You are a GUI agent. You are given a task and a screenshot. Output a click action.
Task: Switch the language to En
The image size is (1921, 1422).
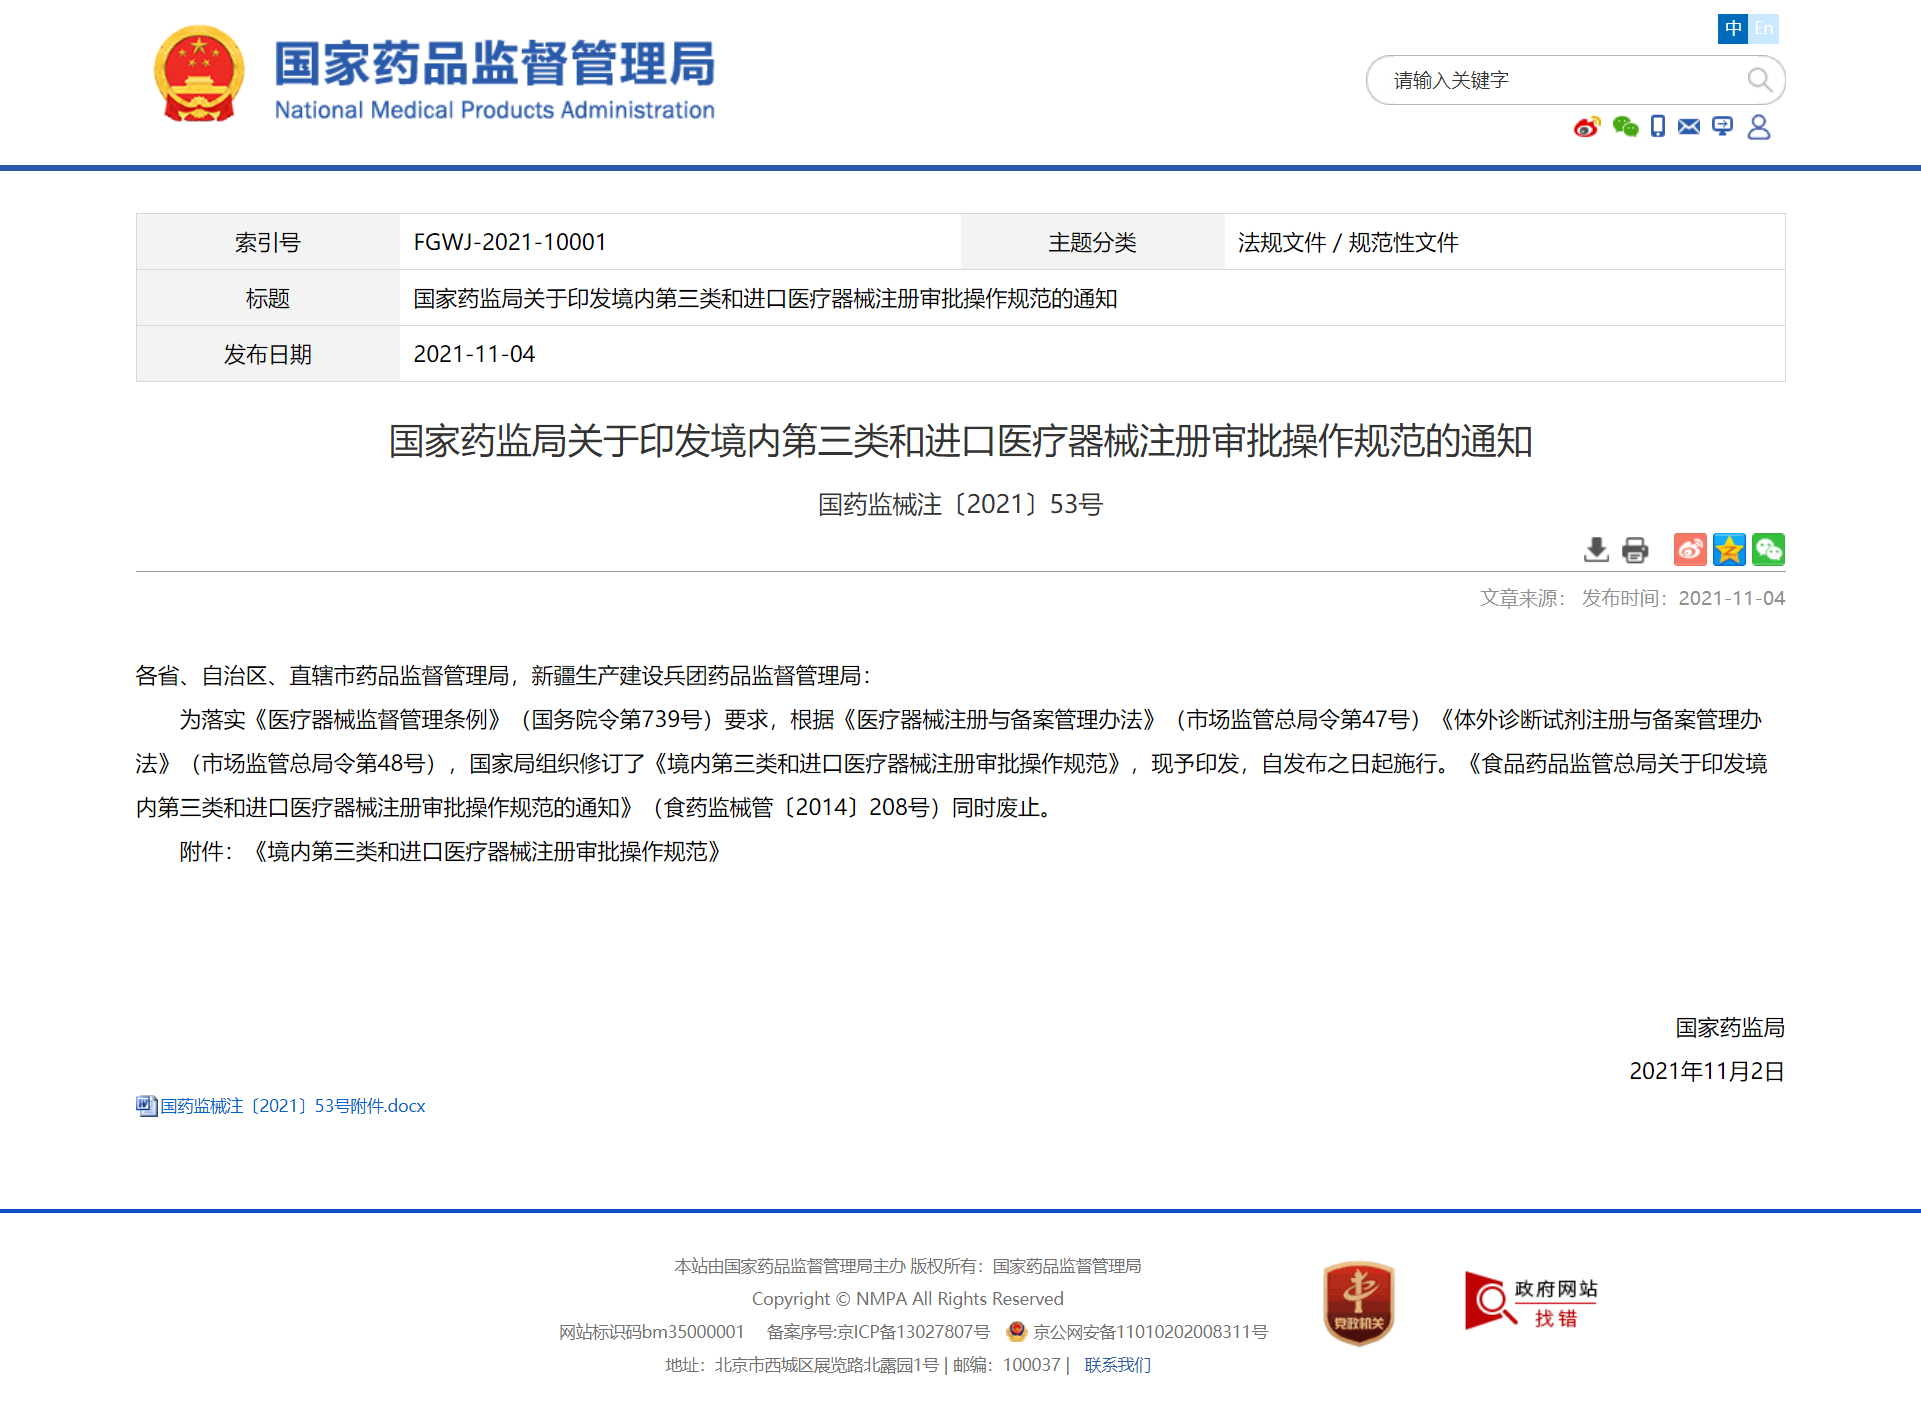tap(1764, 28)
